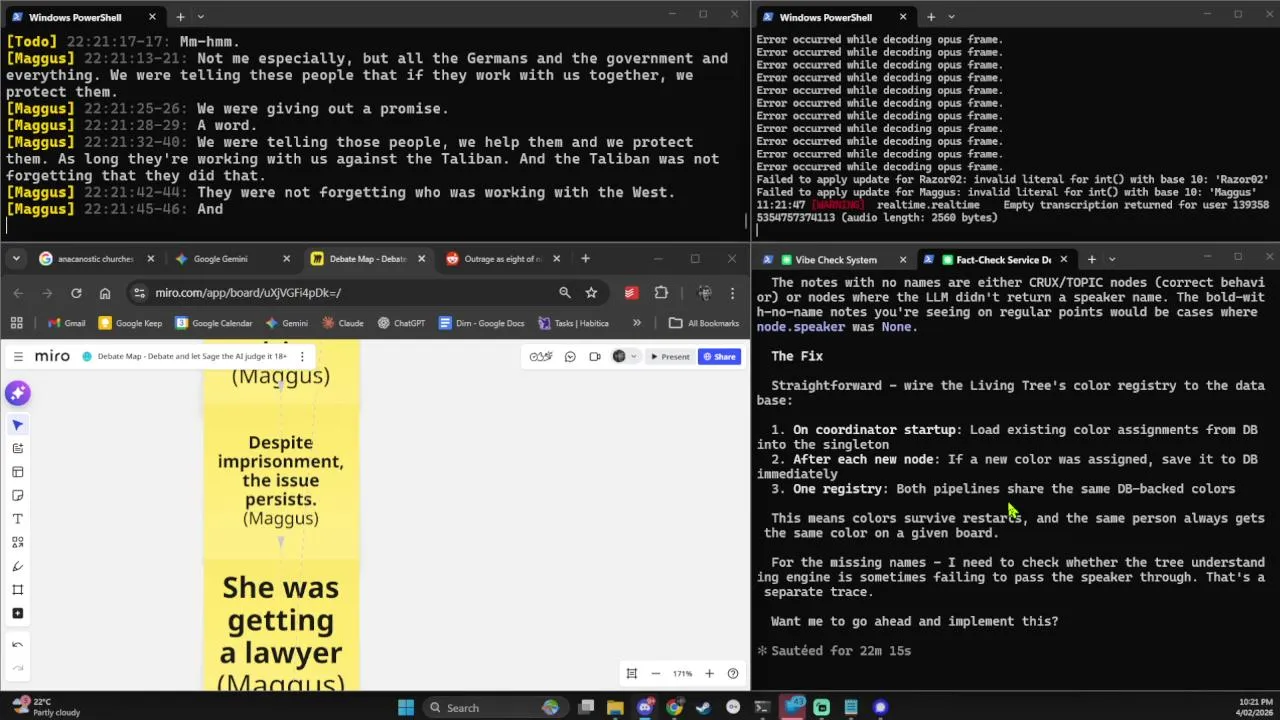The width and height of the screenshot is (1280, 720).
Task: Bookmark this page with star icon
Action: (x=591, y=293)
